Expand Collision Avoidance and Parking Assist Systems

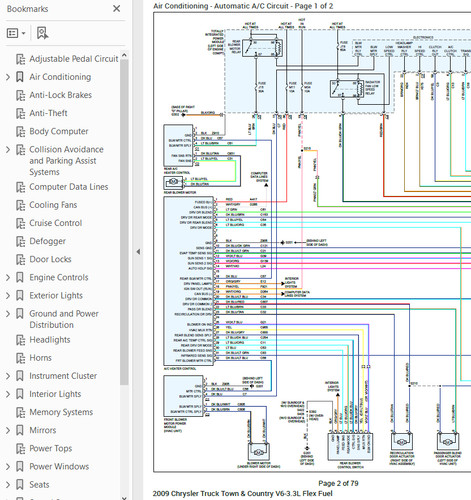coord(8,150)
